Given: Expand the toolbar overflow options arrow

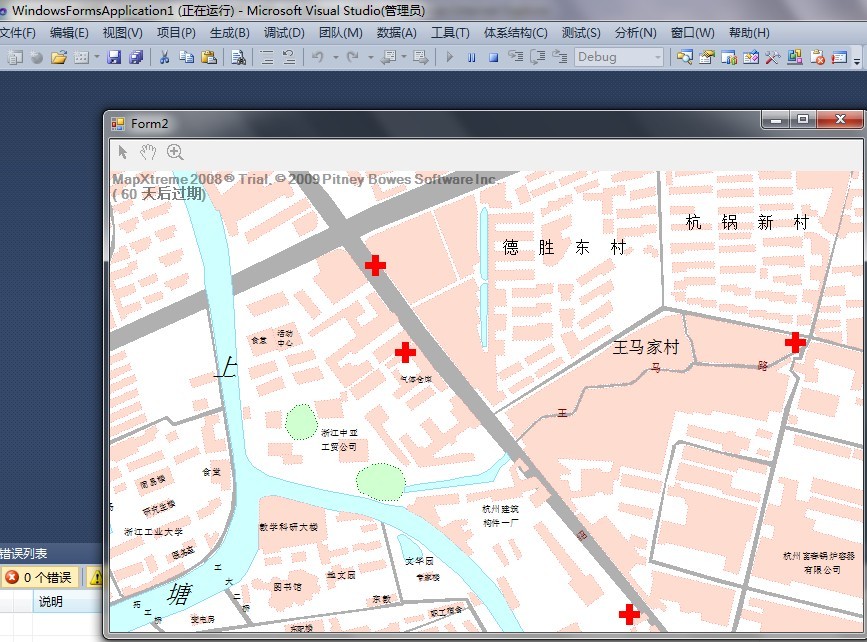Looking at the screenshot, I should coord(858,60).
